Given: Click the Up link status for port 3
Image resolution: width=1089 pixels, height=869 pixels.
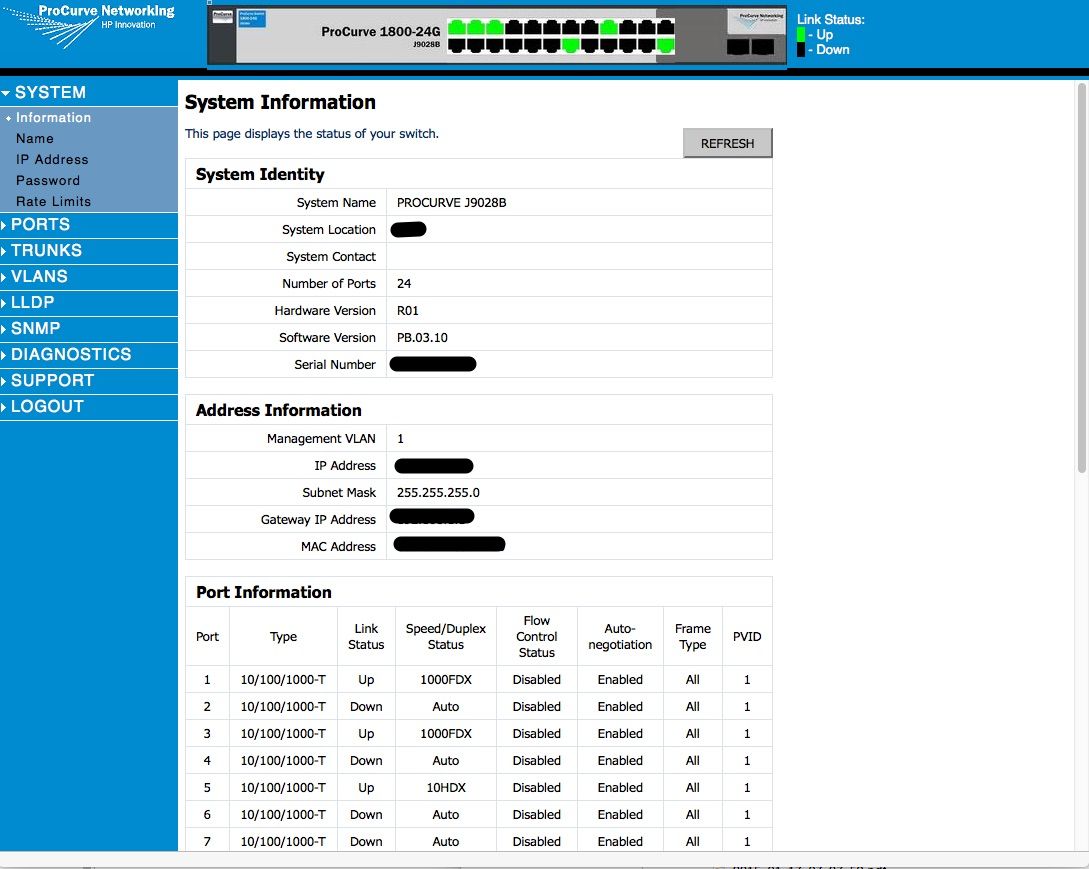Looking at the screenshot, I should (x=366, y=734).
